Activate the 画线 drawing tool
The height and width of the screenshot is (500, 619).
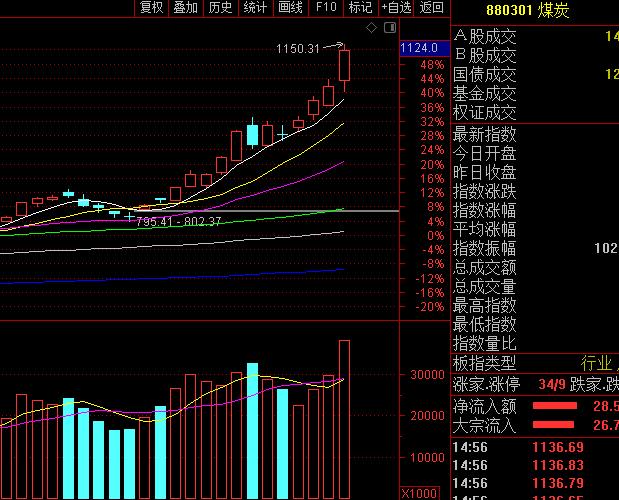point(290,7)
